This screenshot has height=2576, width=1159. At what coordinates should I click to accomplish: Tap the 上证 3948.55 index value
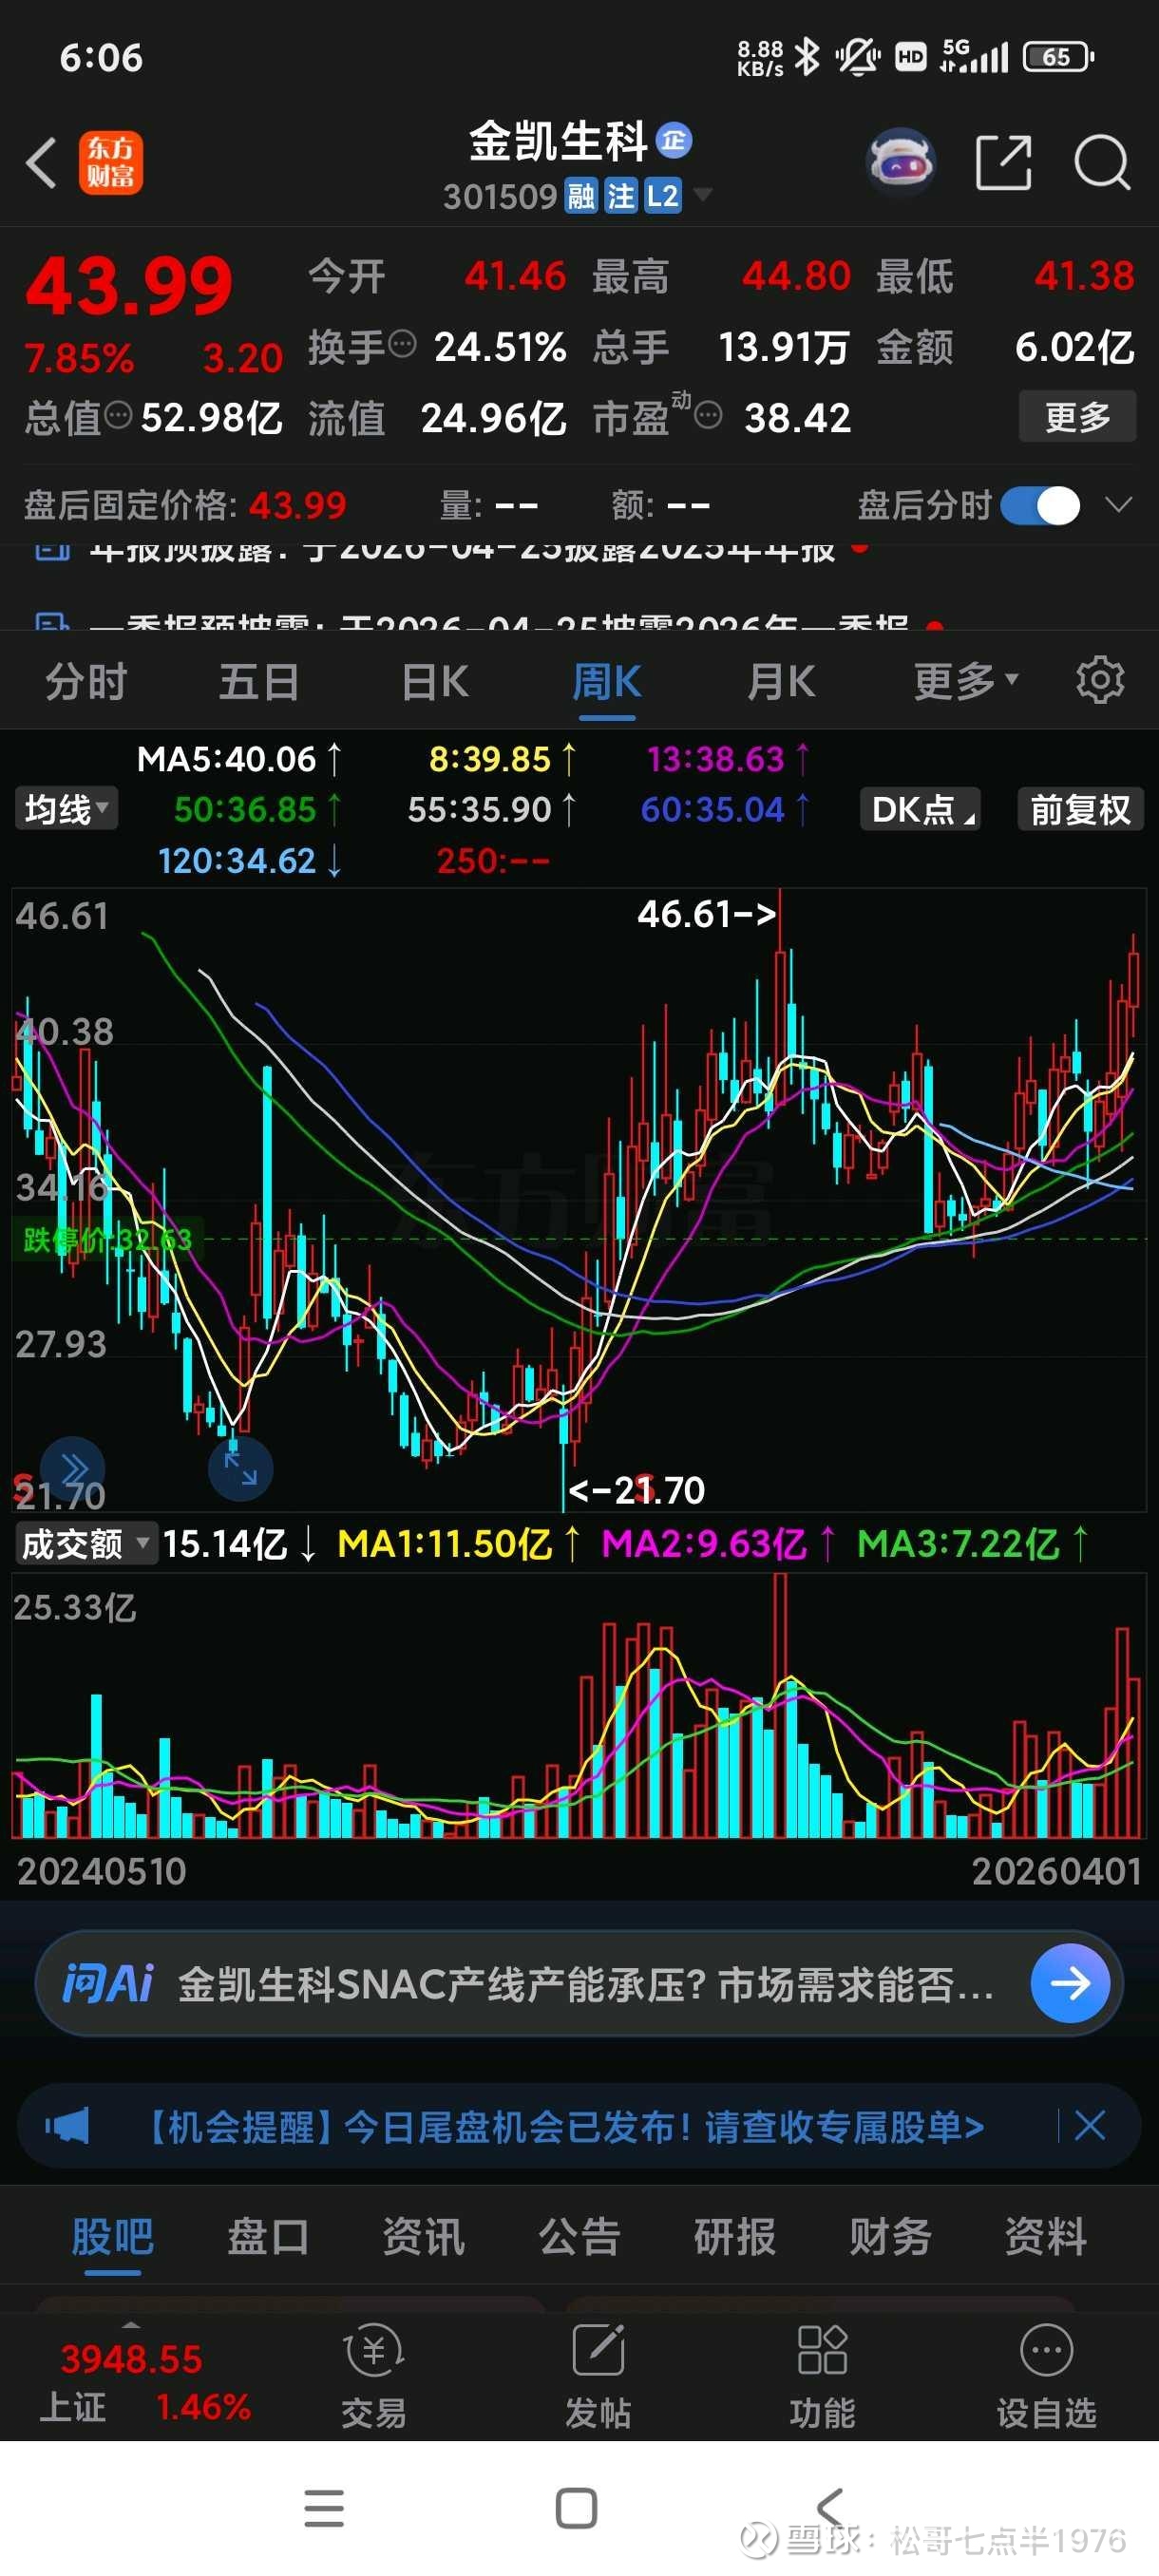[x=131, y=2359]
